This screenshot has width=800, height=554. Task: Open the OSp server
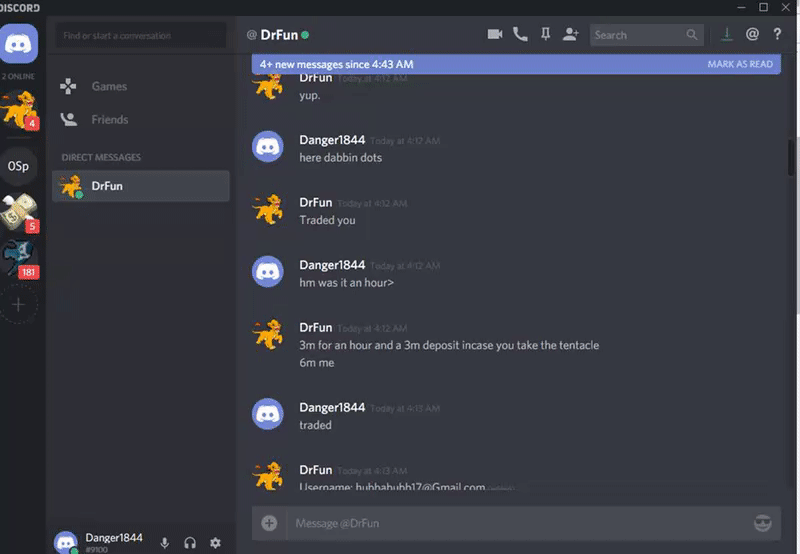pyautogui.click(x=18, y=166)
